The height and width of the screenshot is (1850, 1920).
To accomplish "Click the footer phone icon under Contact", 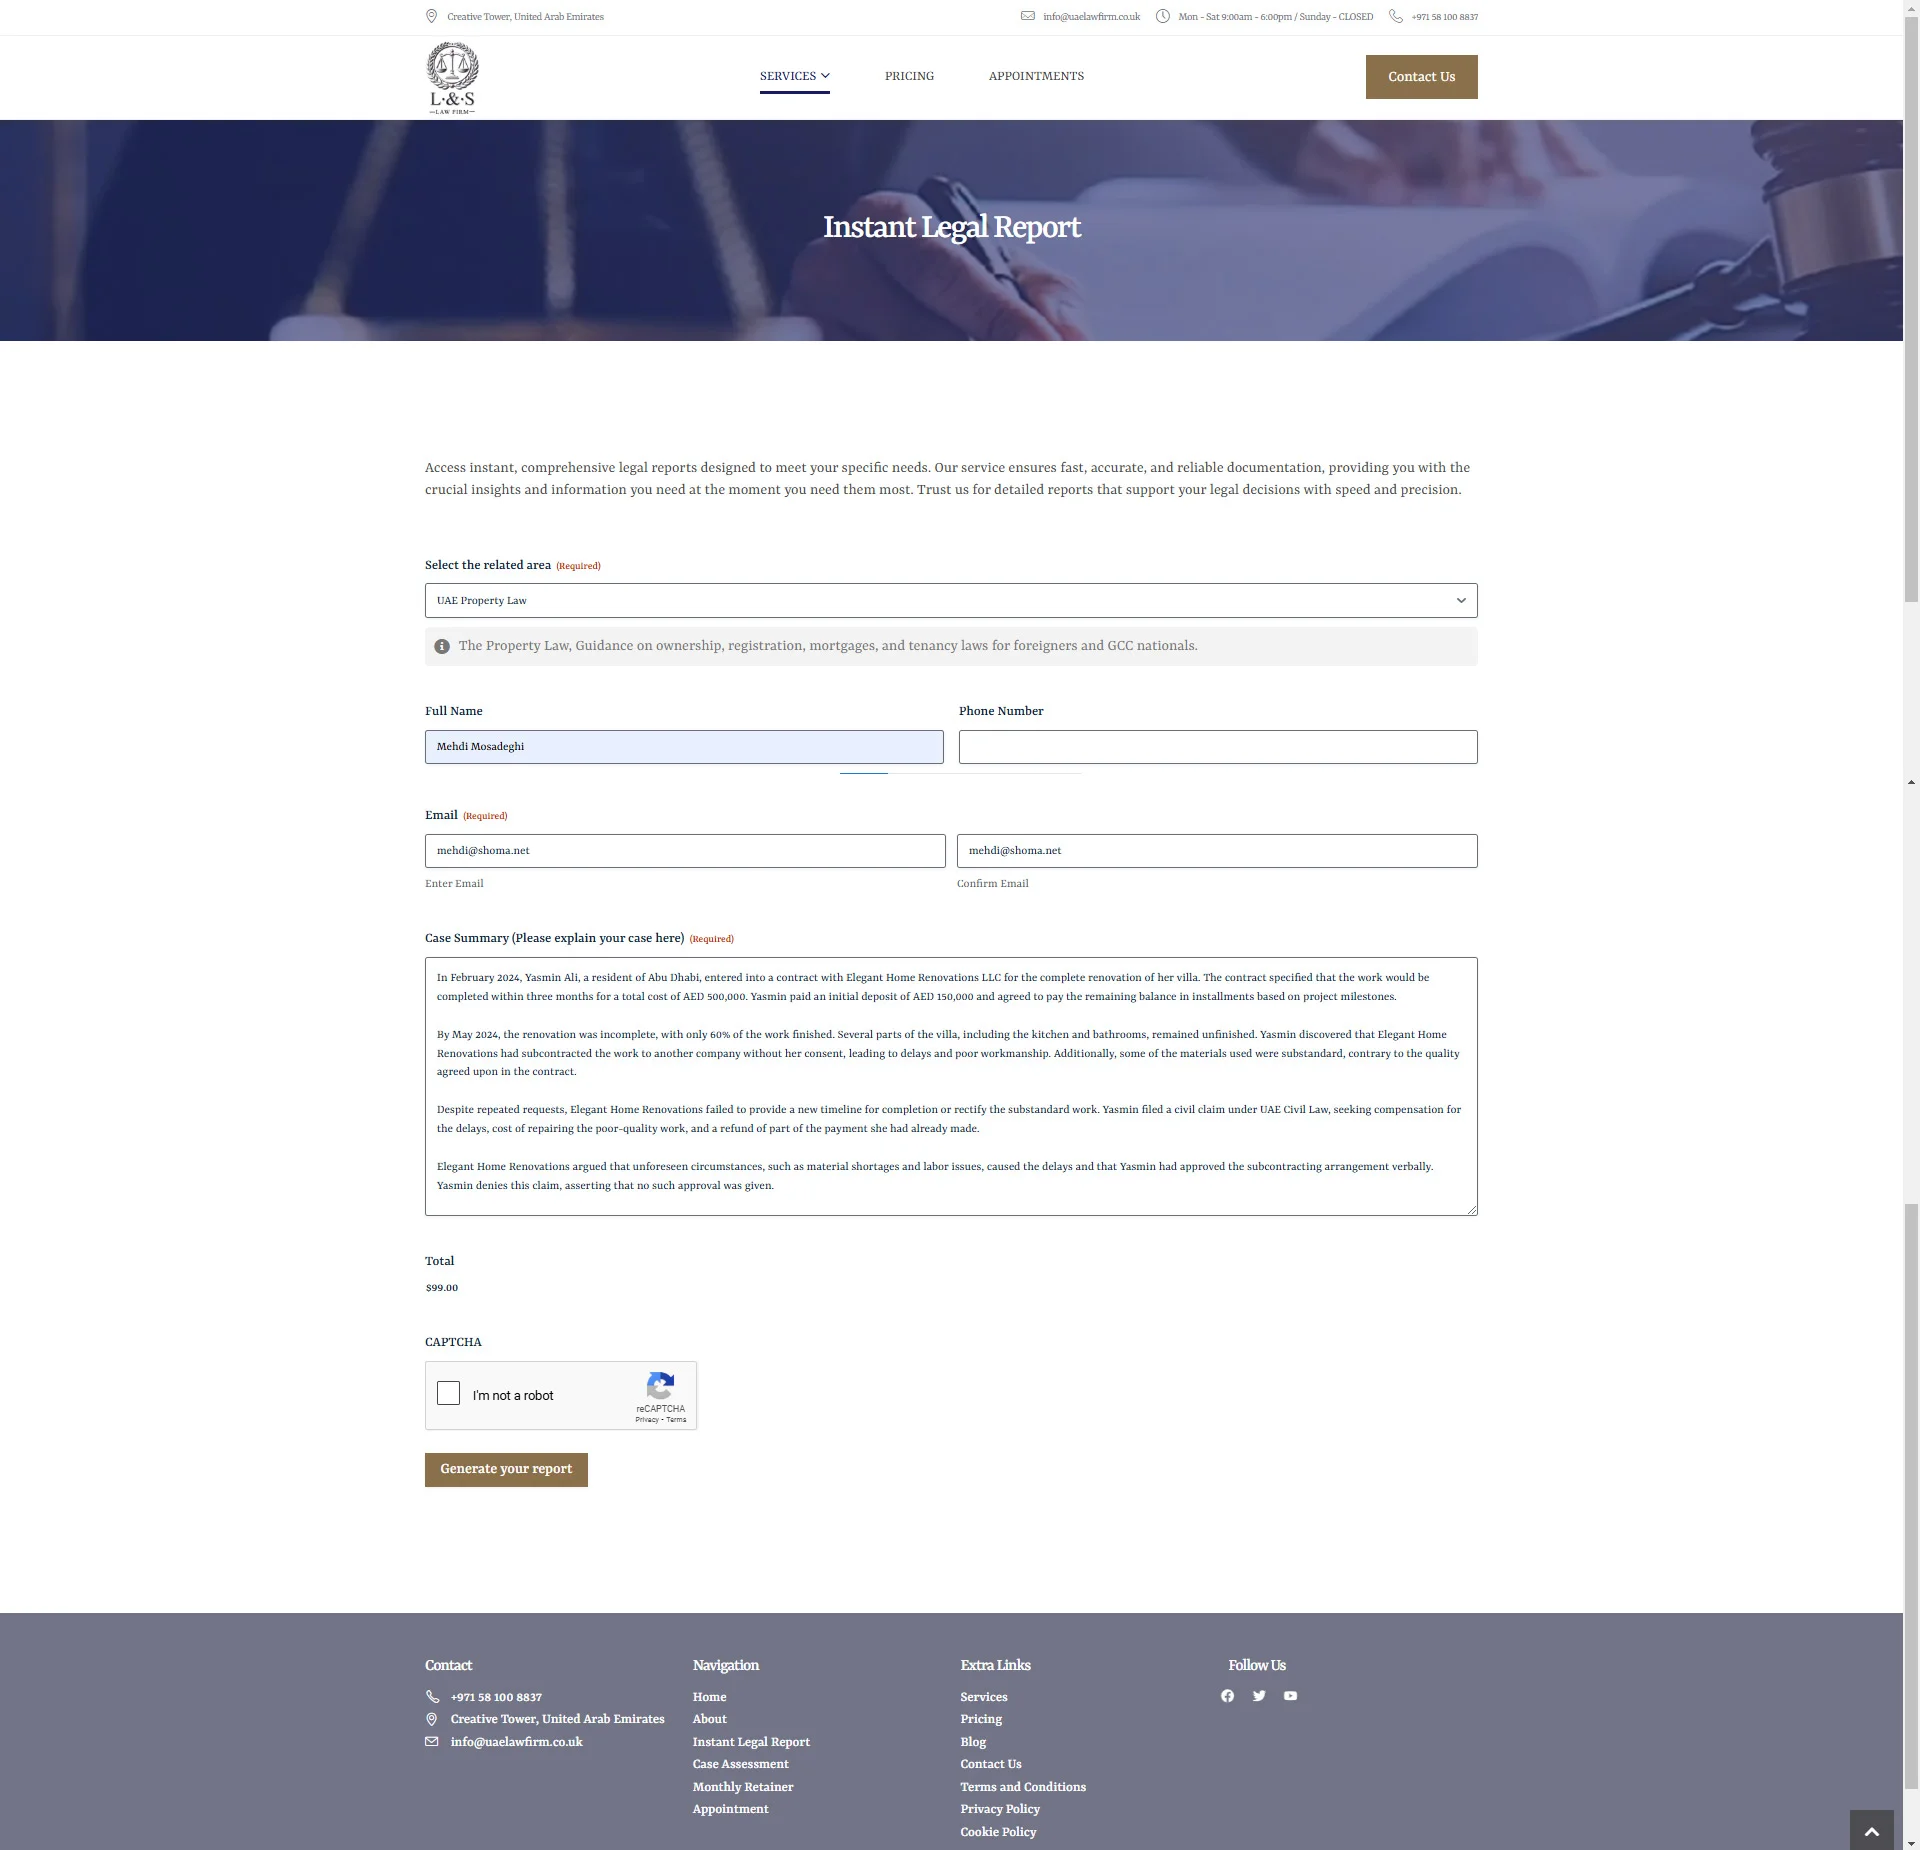I will [432, 1697].
